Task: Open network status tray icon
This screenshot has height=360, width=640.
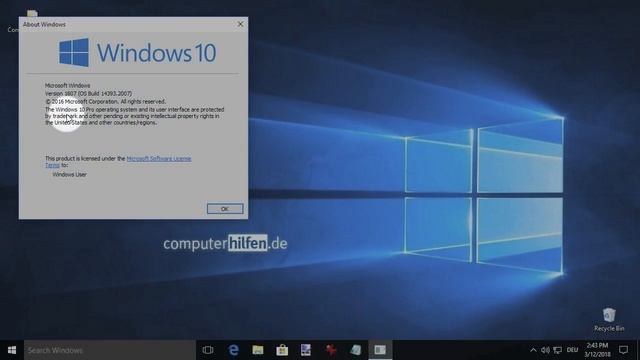Action: [558, 350]
